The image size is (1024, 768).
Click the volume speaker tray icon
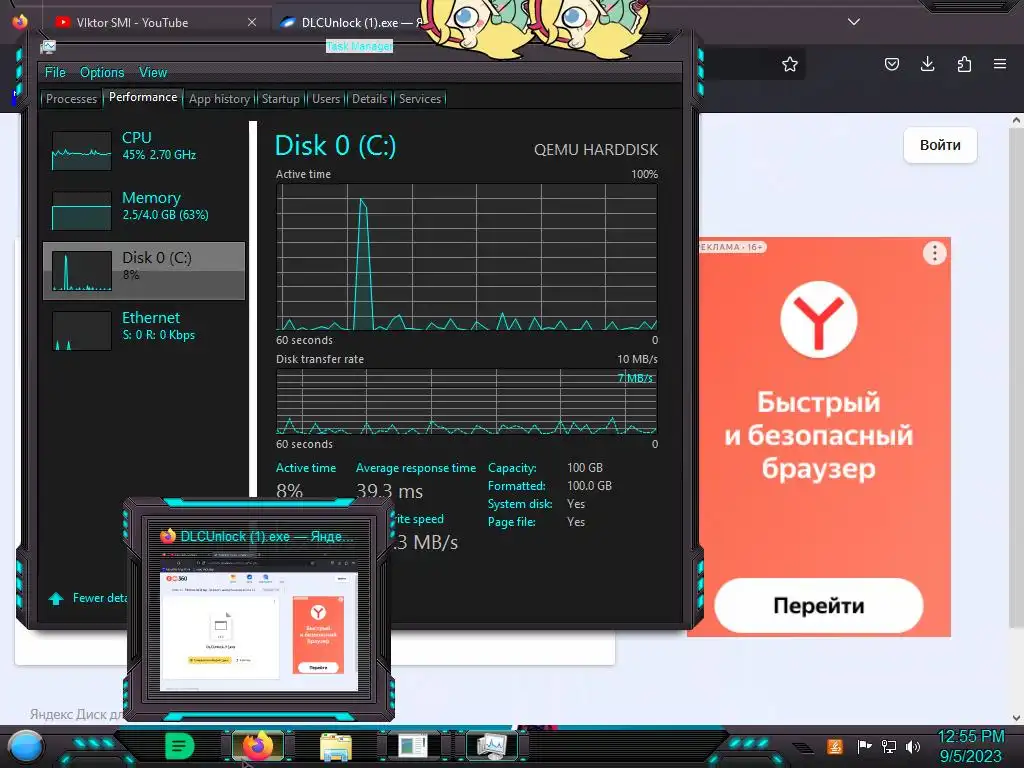tap(913, 746)
